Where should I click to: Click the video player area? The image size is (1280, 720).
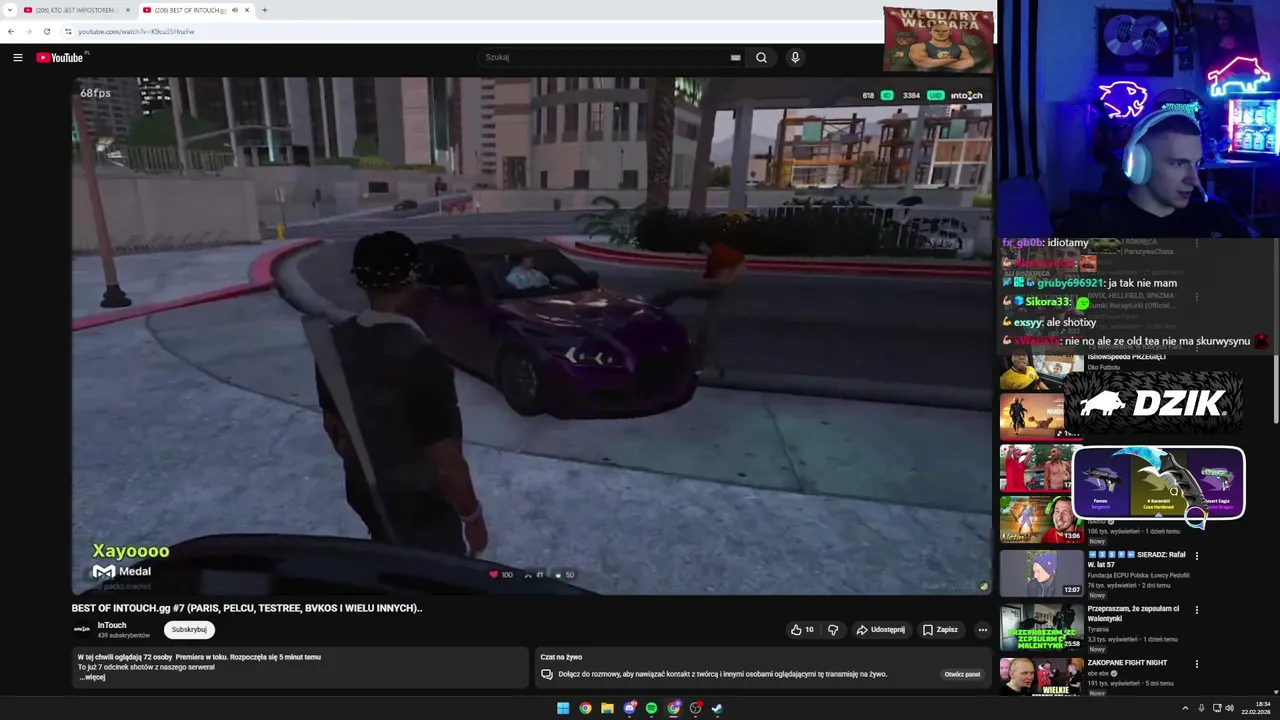click(531, 336)
